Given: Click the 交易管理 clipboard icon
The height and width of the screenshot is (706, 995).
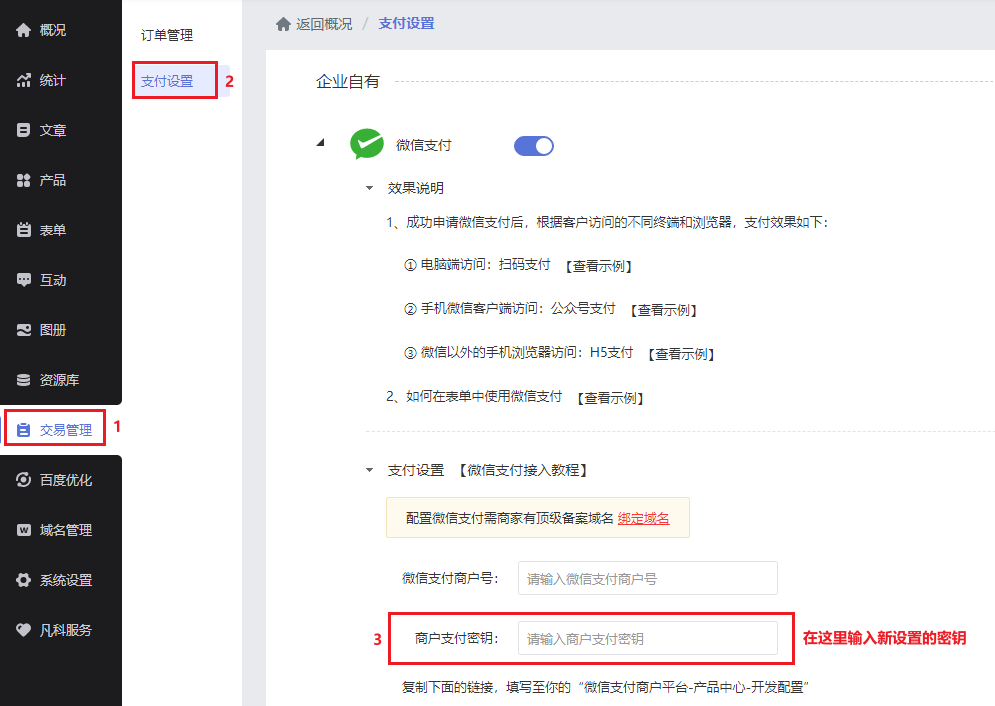Looking at the screenshot, I should (x=23, y=430).
